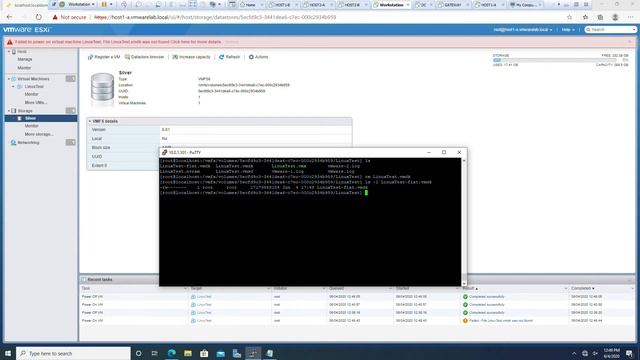Open Manage under Host
The width and height of the screenshot is (640, 360).
tap(25, 60)
